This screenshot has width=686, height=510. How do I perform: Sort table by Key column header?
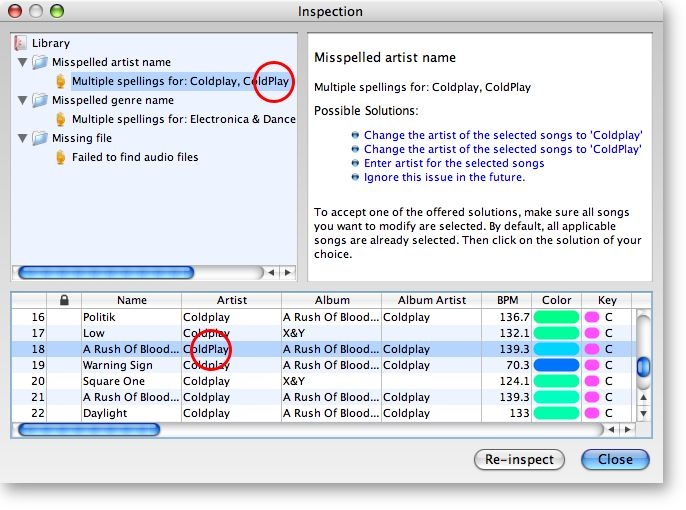tap(607, 300)
